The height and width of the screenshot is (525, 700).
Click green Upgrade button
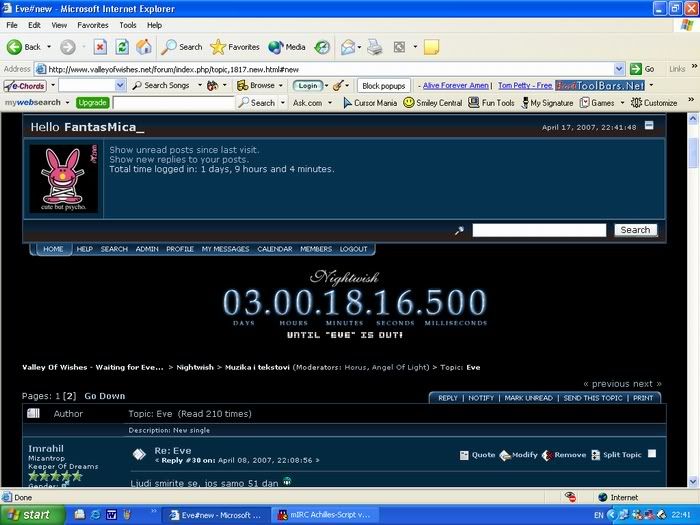(92, 103)
